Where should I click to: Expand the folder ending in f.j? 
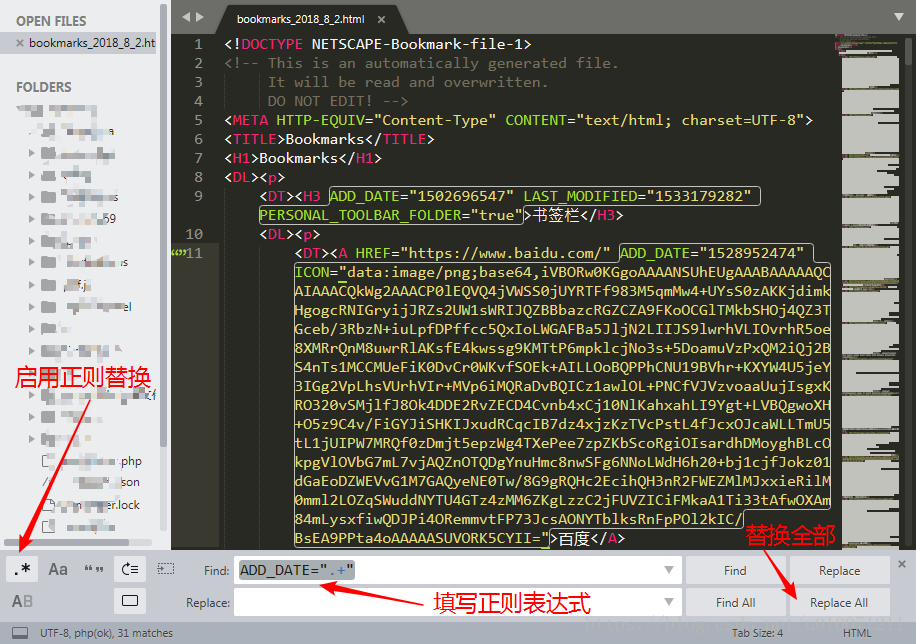point(32,285)
